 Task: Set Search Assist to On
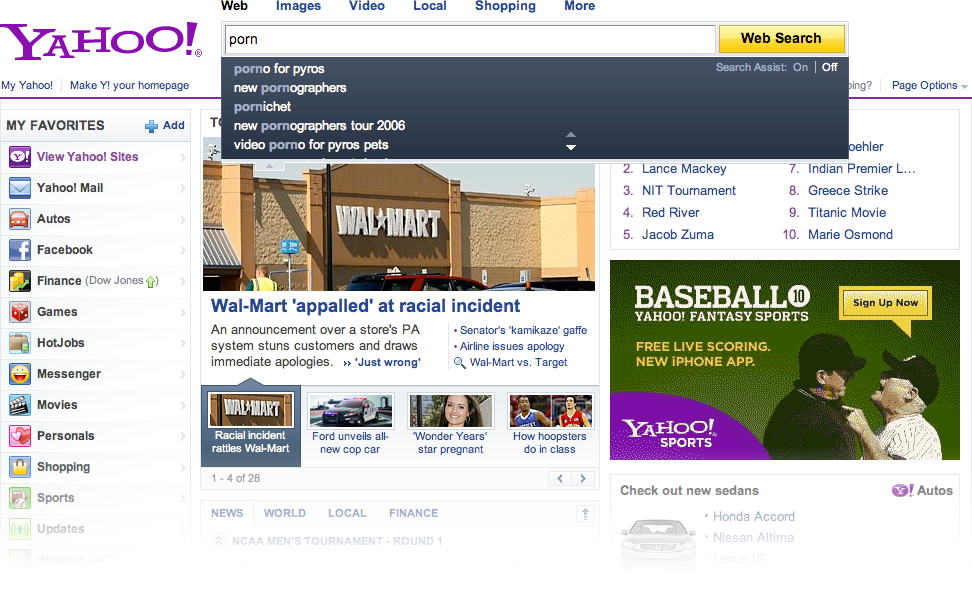pos(801,66)
